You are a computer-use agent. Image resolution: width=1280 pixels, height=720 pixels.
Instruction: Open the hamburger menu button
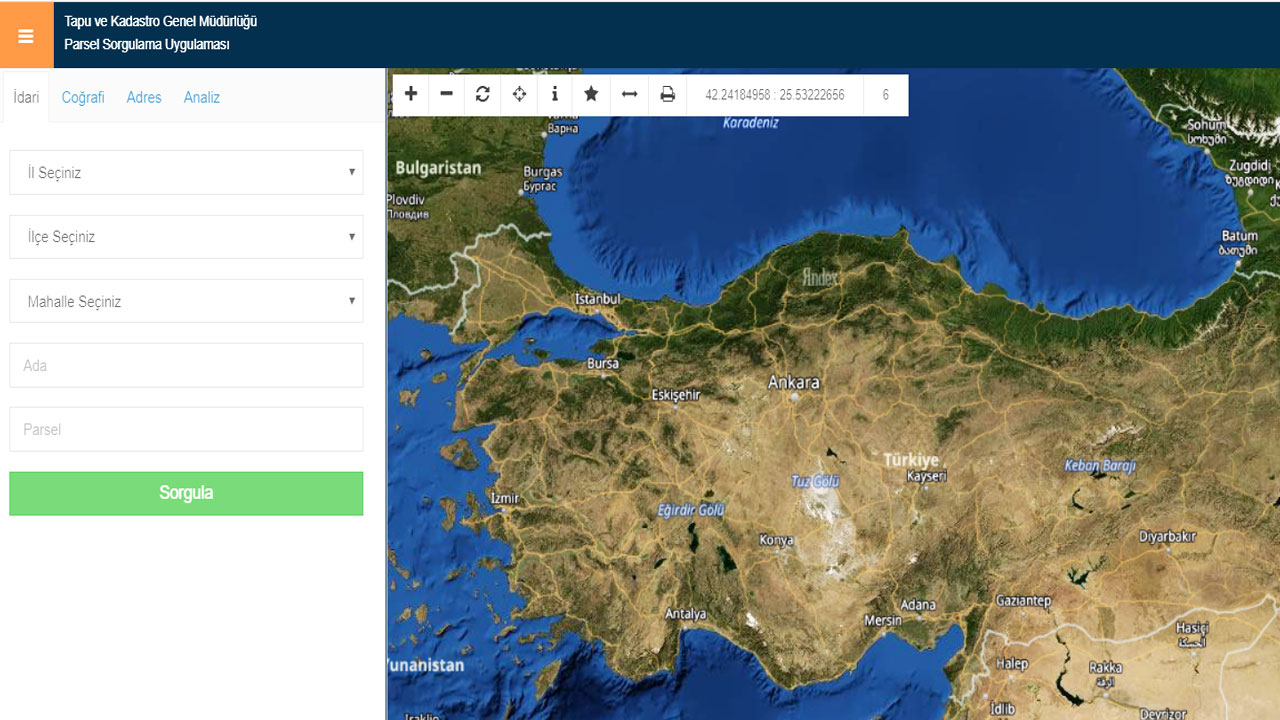(x=26, y=36)
